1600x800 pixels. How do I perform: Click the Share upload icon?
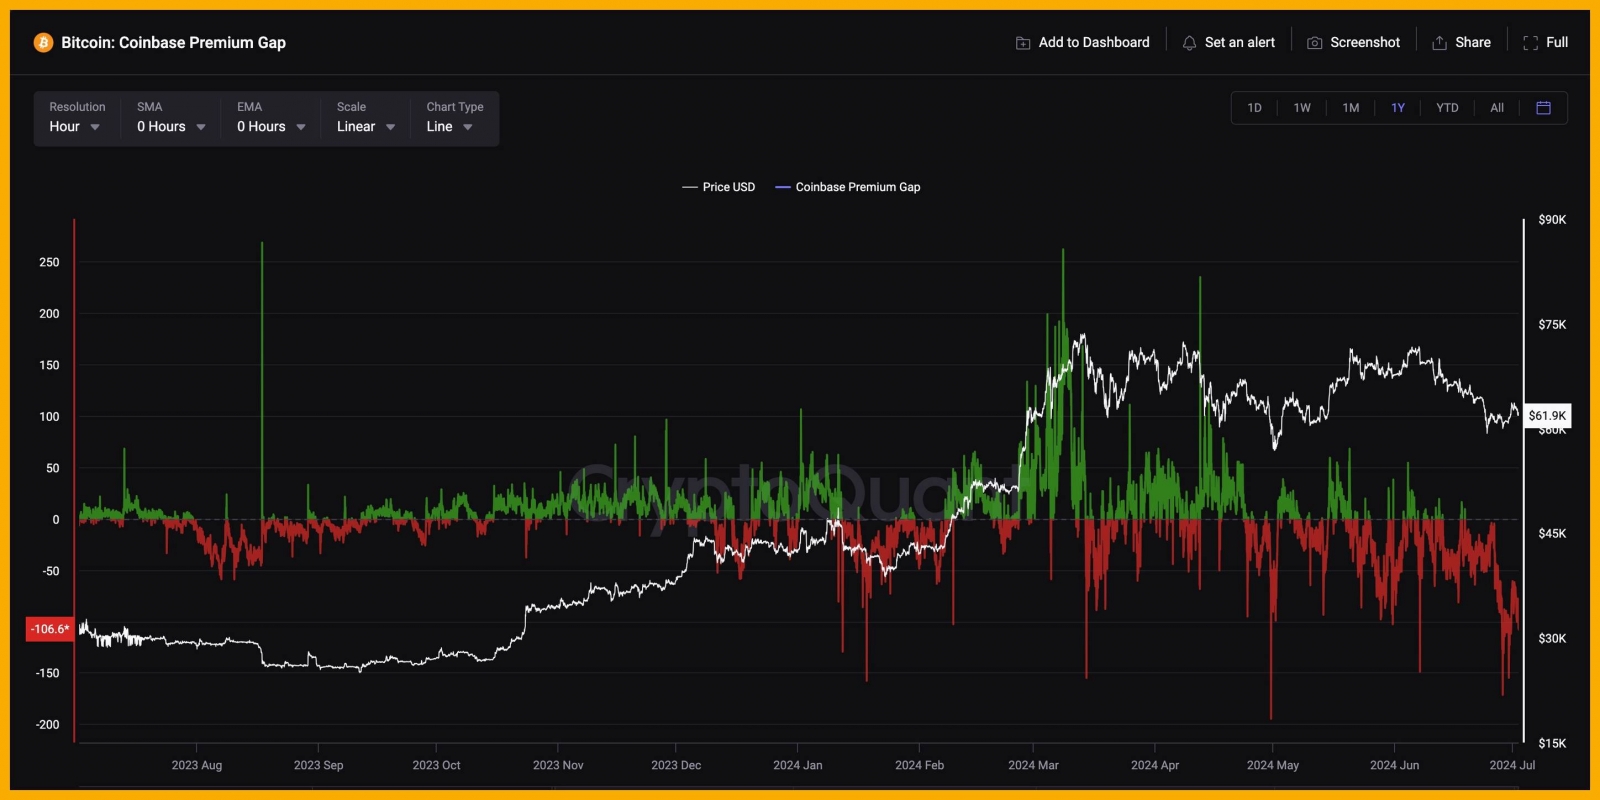point(1439,43)
